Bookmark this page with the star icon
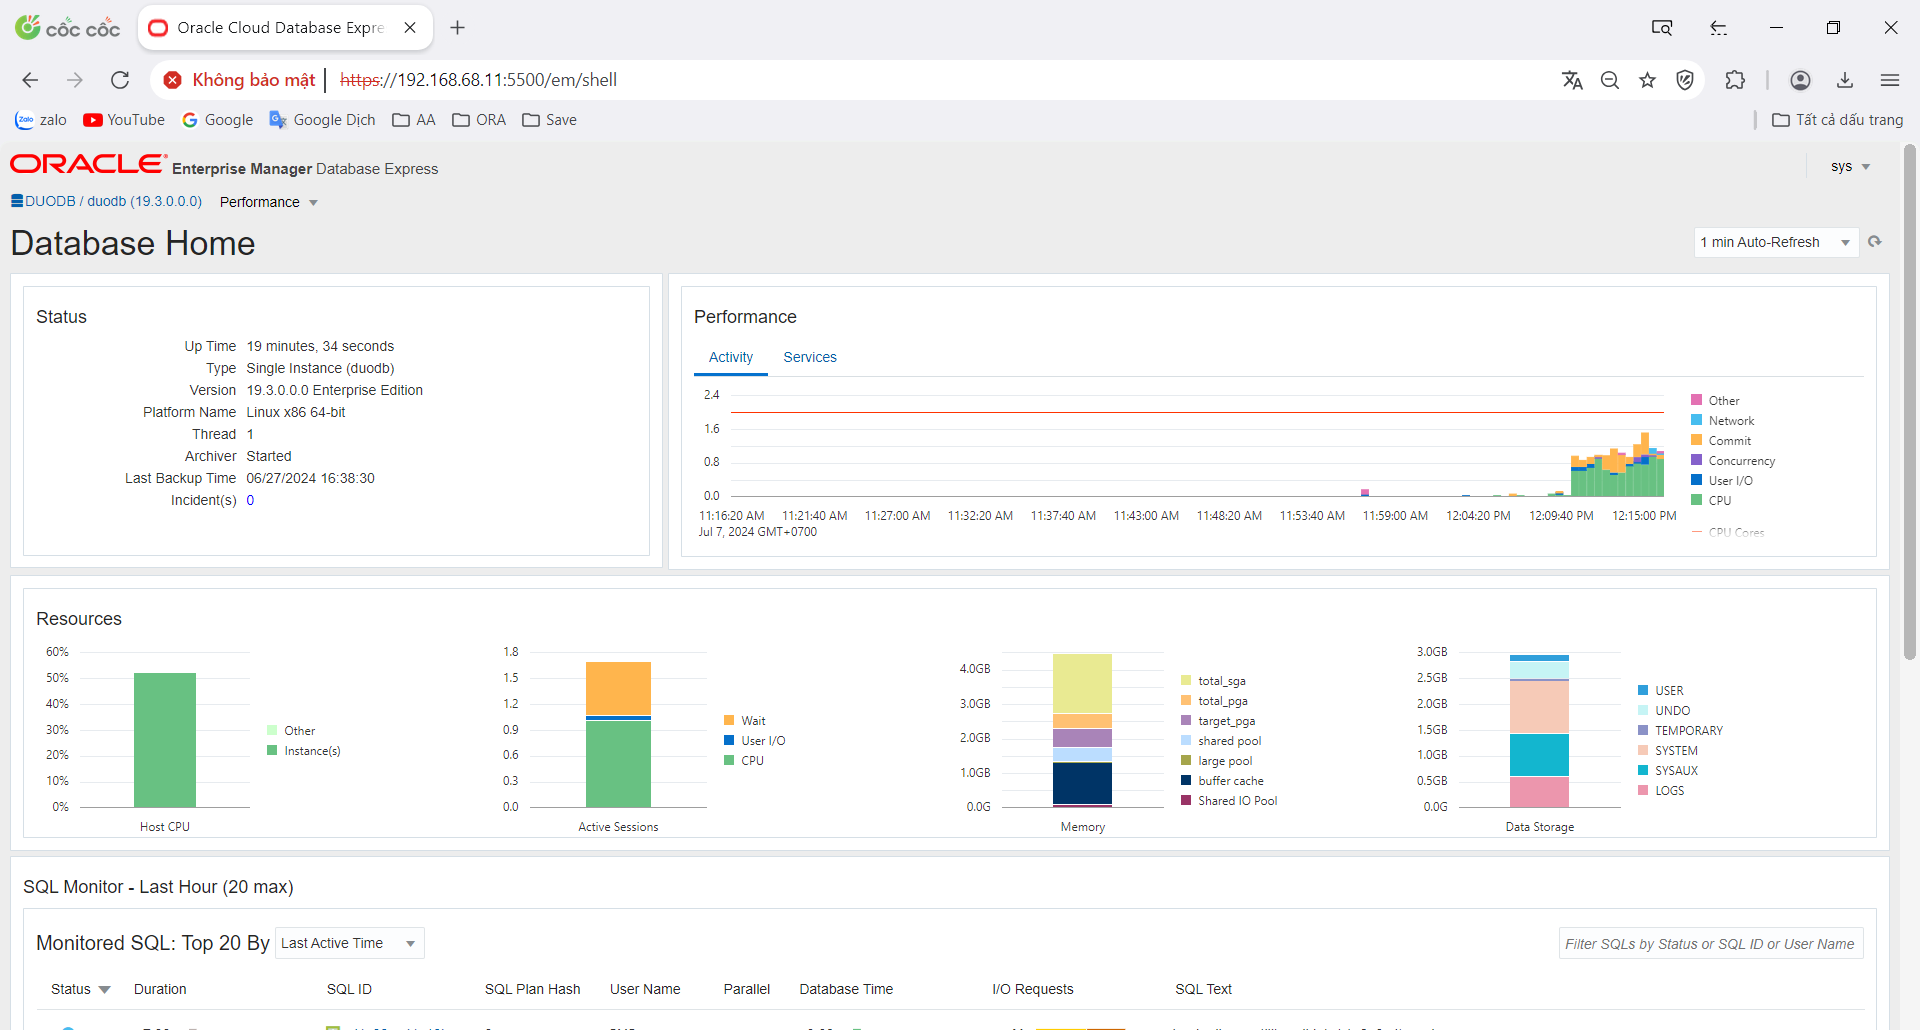Screen dimensions: 1920x1030 click(x=1647, y=80)
